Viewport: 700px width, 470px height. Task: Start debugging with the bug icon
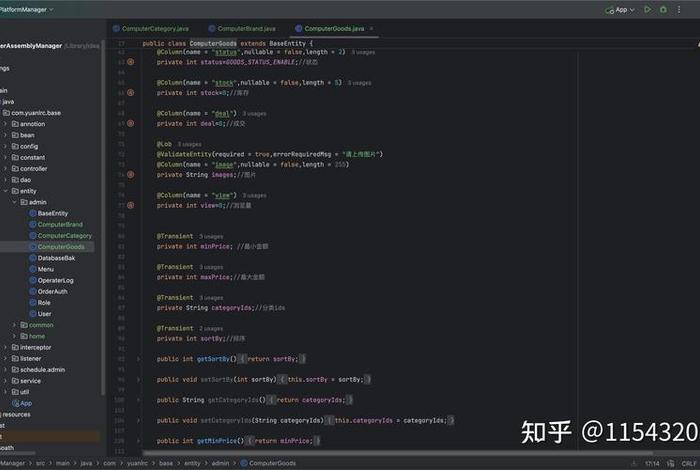(x=663, y=9)
